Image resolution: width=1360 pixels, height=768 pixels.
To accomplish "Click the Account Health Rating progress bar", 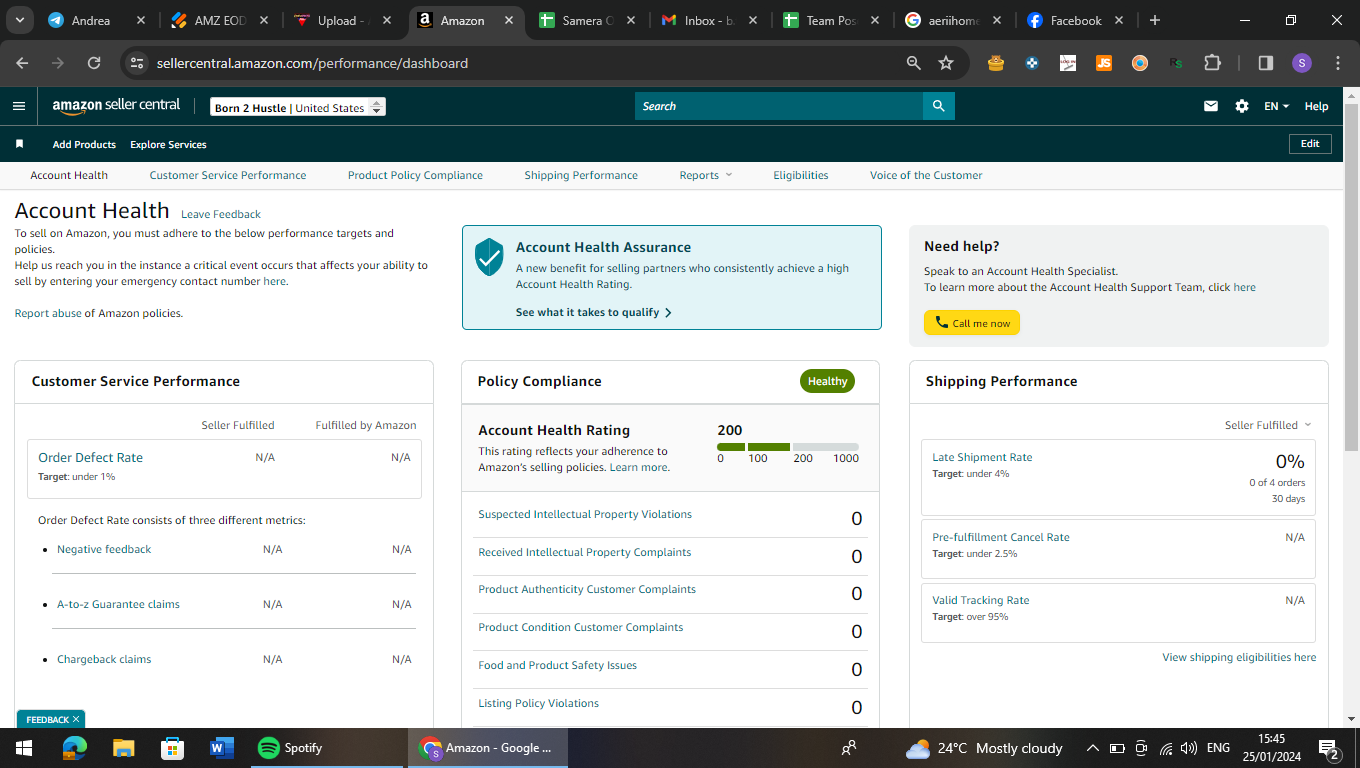I will coord(788,446).
